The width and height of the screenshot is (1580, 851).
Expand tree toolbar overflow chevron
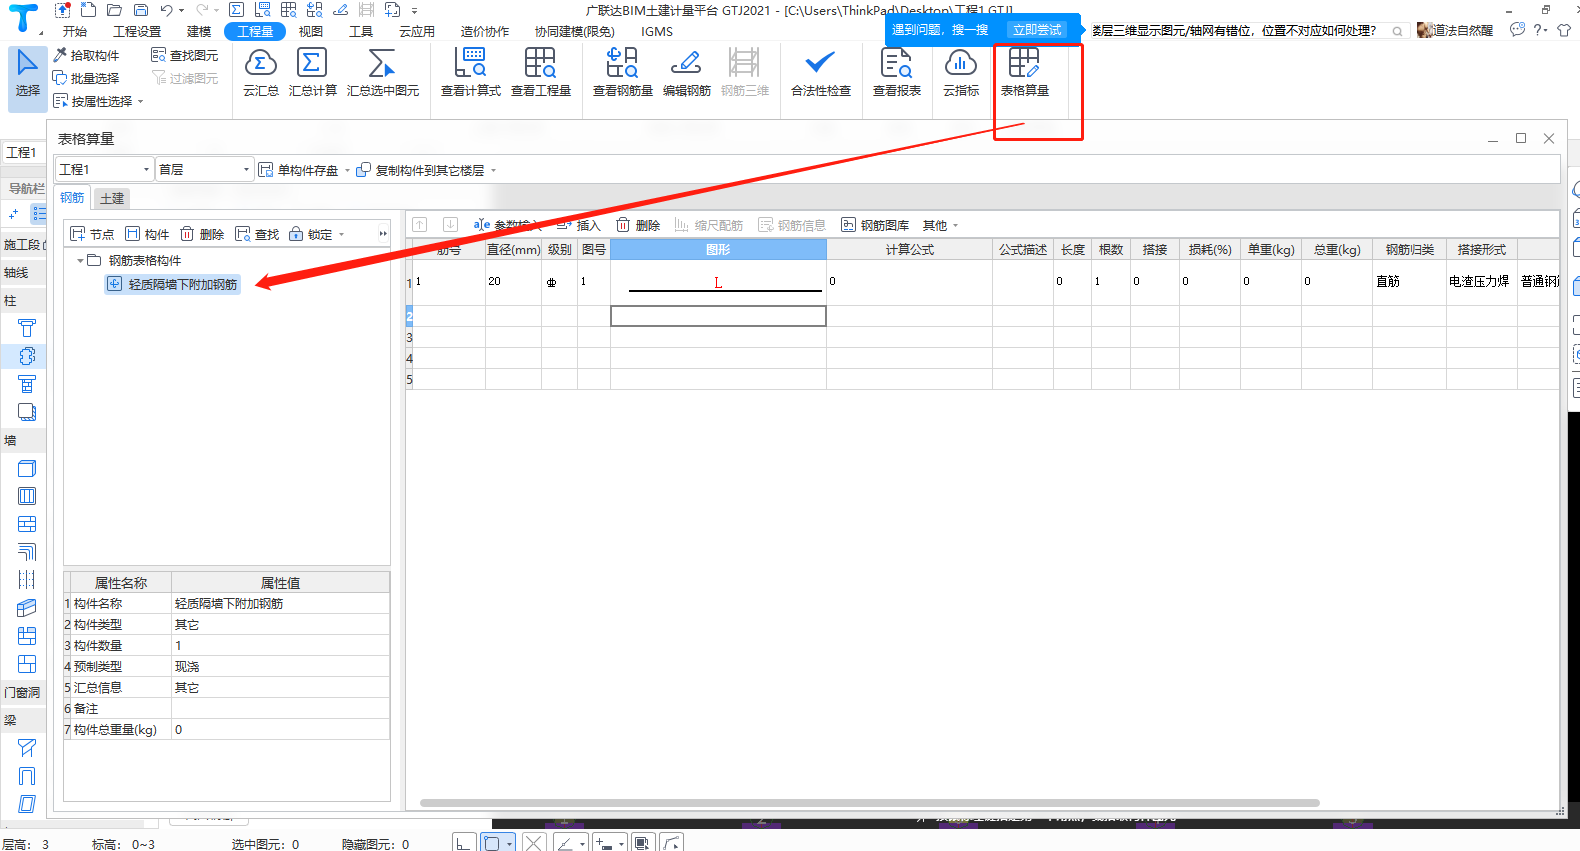(382, 234)
